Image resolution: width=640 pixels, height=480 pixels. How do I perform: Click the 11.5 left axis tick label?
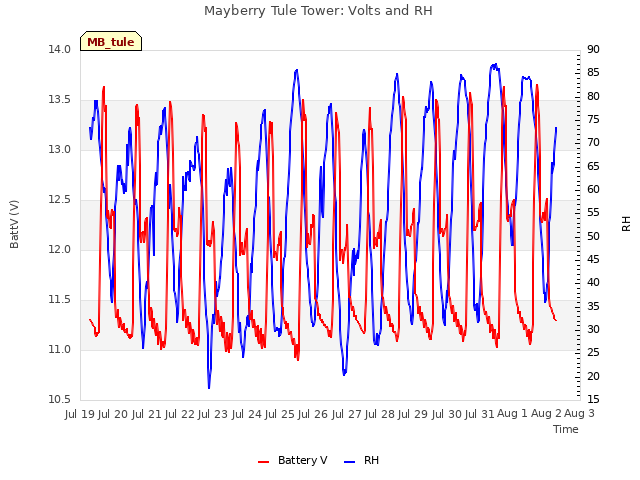[59, 300]
